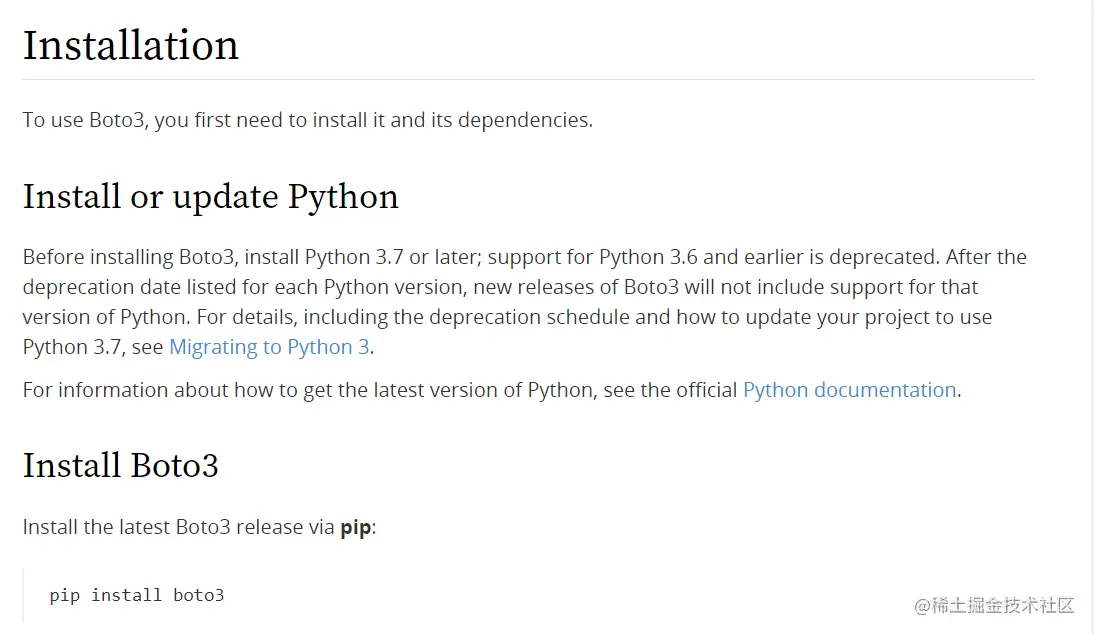Screen dimensions: 1094x635
Task: Open the Python documentation link
Action: coord(849,389)
